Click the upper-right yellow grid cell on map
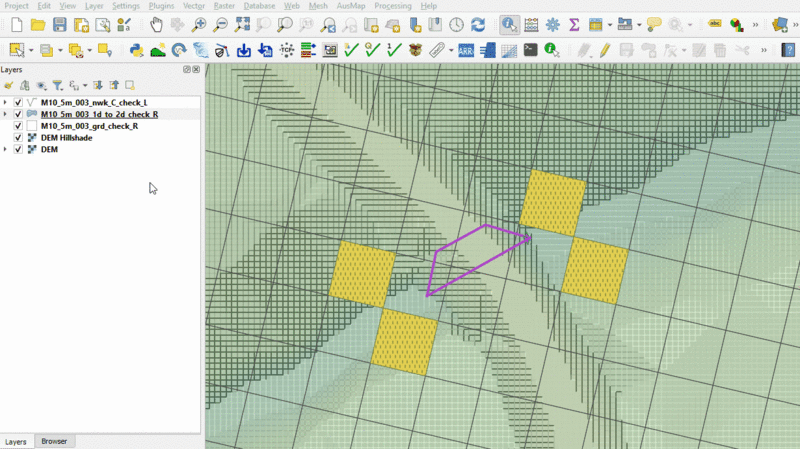Screen dimensions: 800x449 [552, 202]
